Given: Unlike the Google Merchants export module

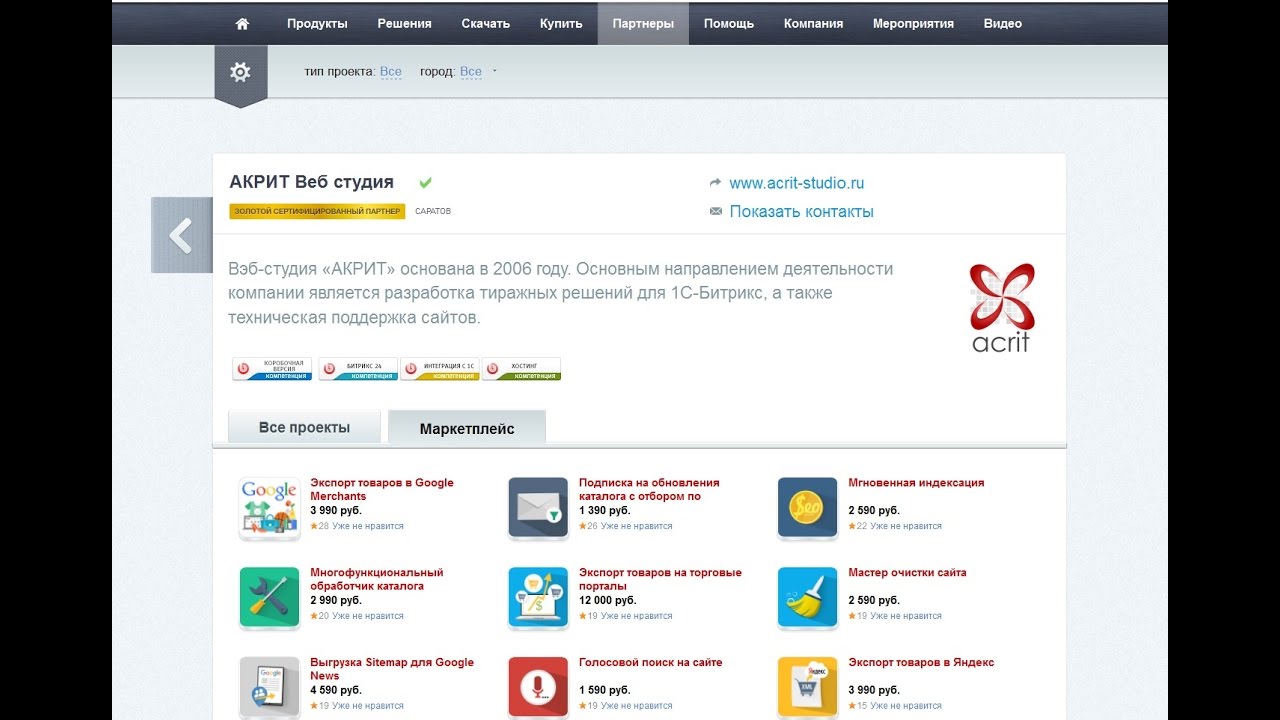Looking at the screenshot, I should click(368, 526).
